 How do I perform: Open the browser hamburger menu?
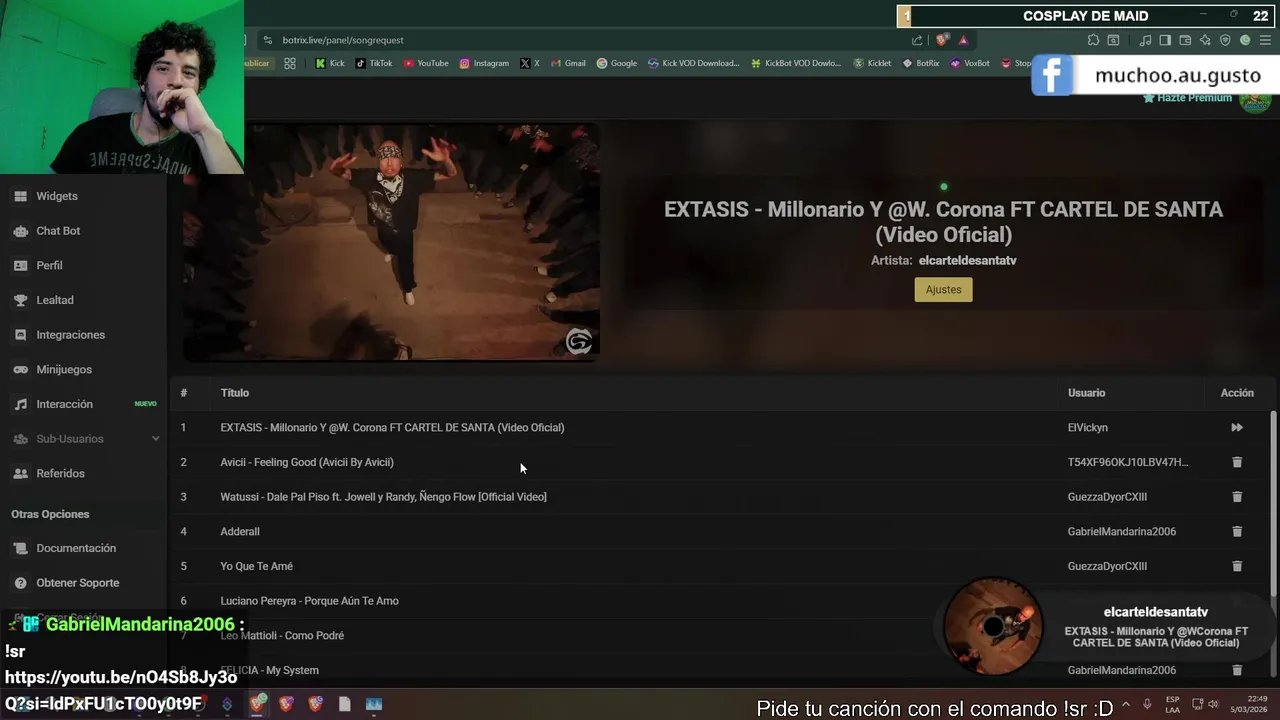[x=1265, y=40]
